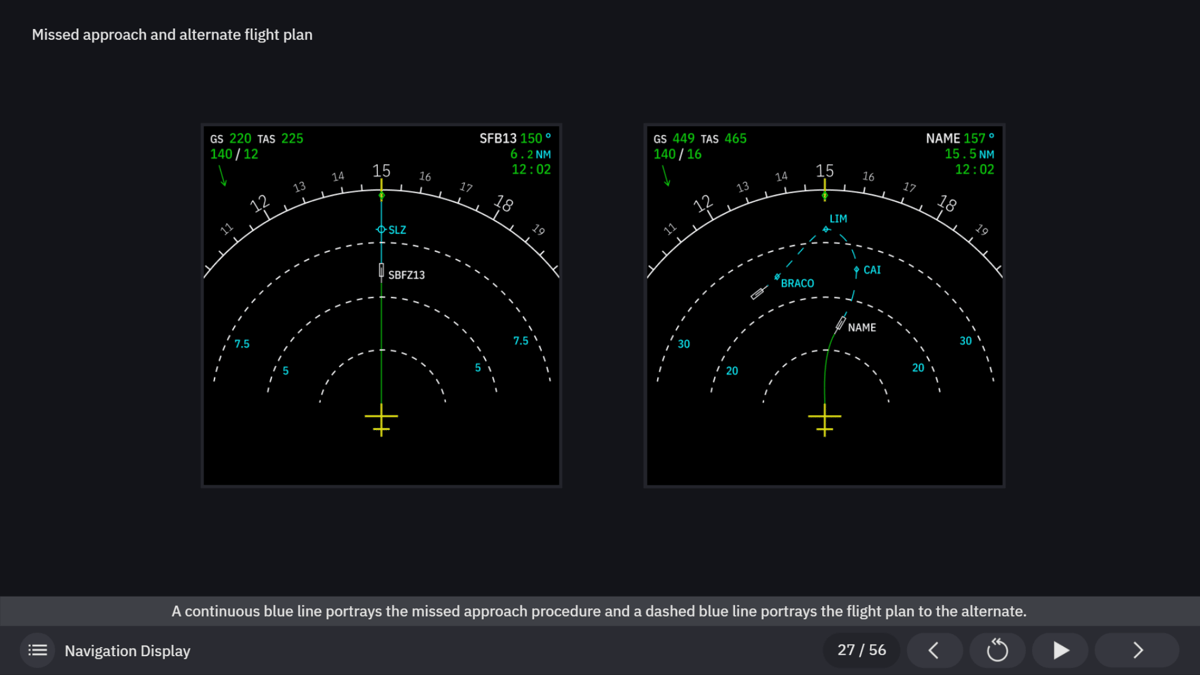The width and height of the screenshot is (1200, 675).
Task: Click the yellow aircraft symbol on right display
Action: pos(824,420)
